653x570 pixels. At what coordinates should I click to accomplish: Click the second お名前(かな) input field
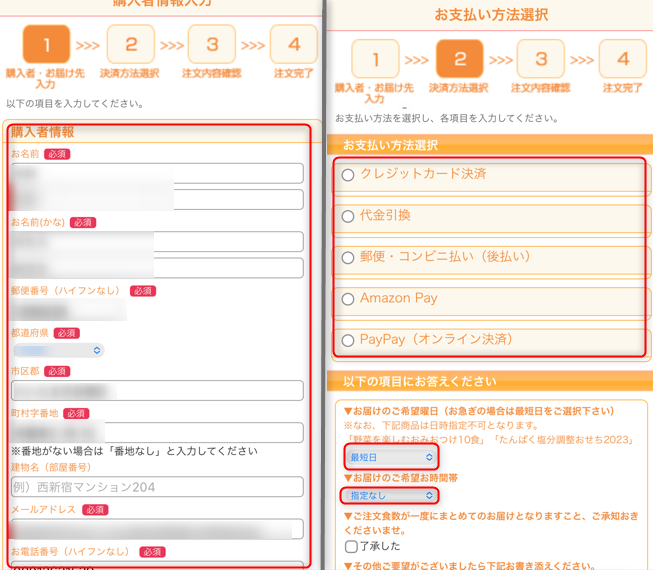[157, 268]
